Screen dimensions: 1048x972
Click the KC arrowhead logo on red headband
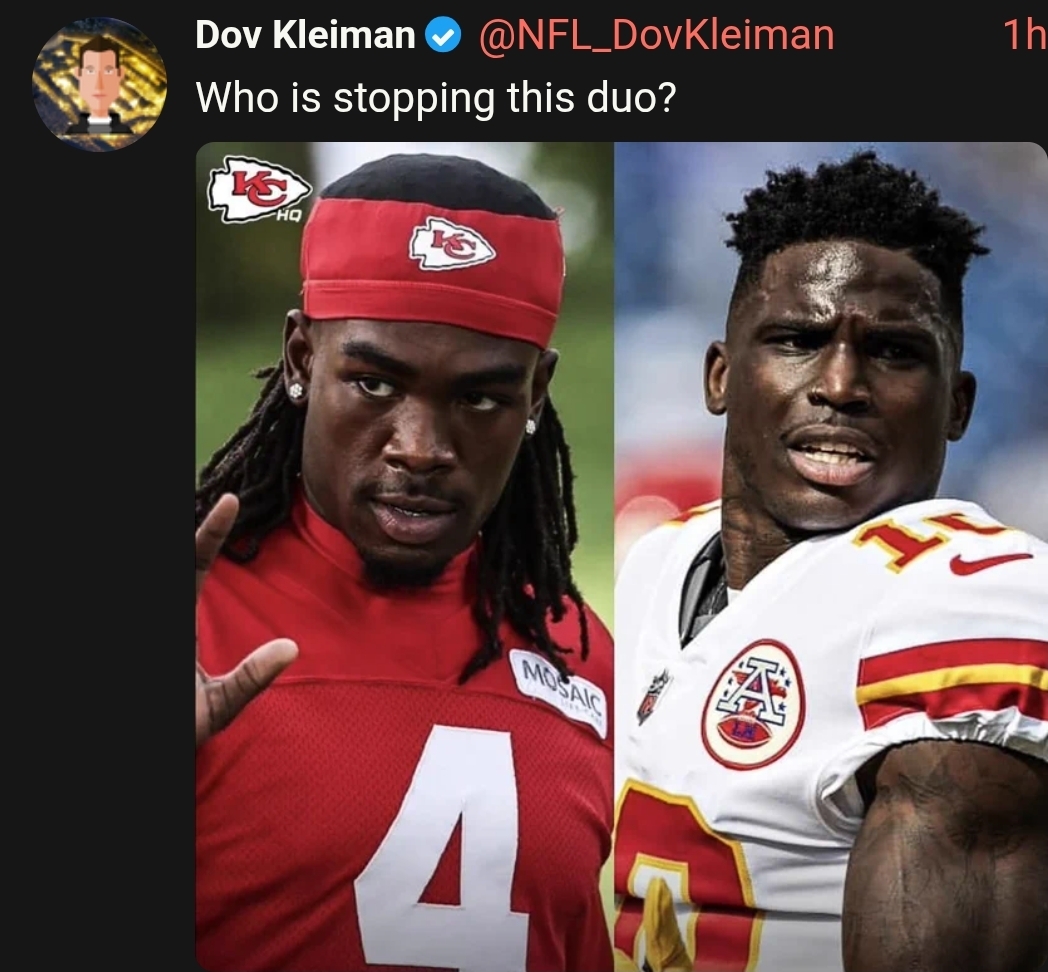[x=452, y=244]
